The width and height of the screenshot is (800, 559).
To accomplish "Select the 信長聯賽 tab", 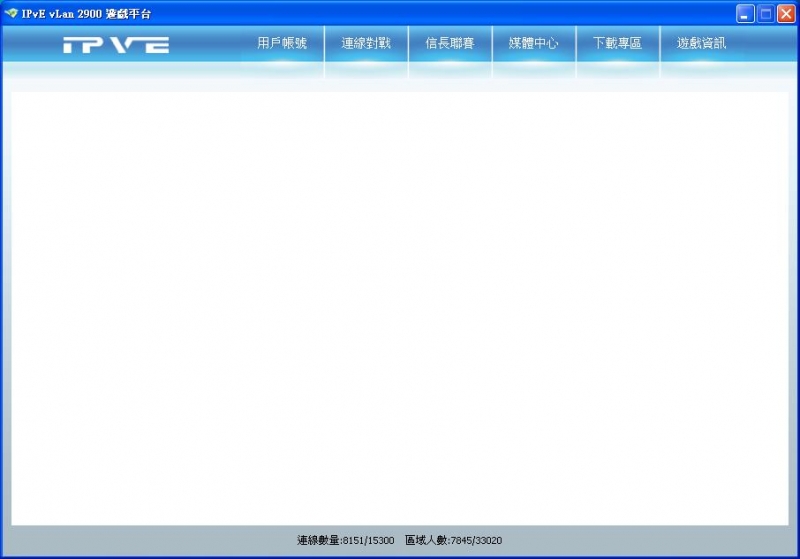I will pyautogui.click(x=450, y=44).
